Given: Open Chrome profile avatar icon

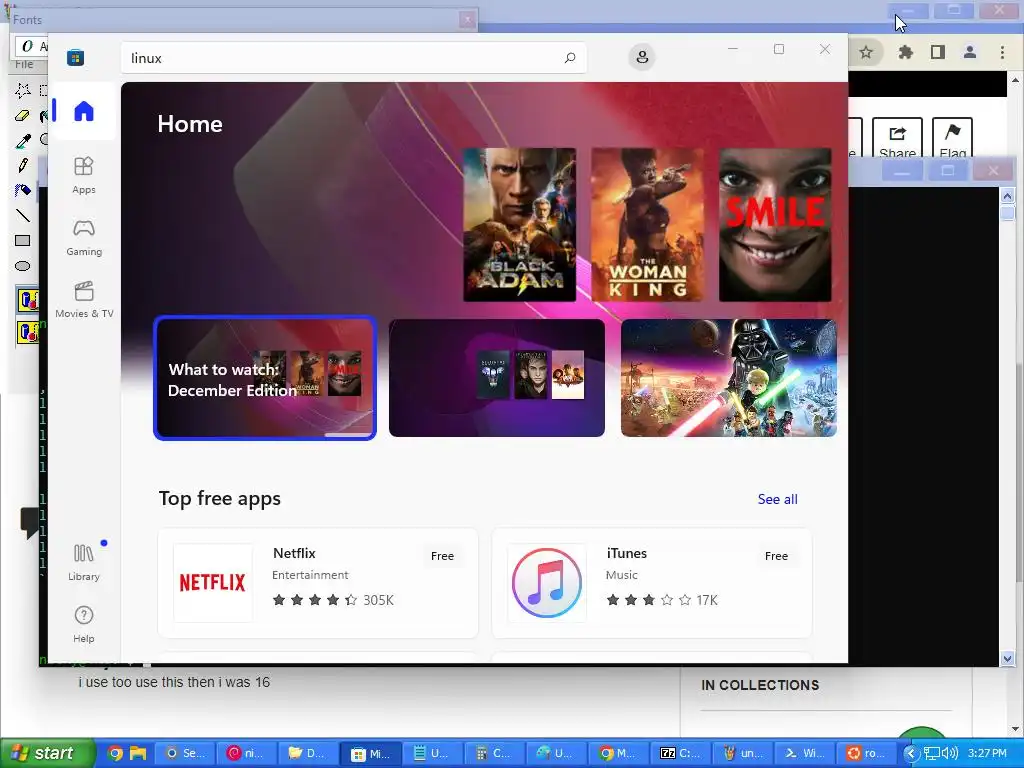Looking at the screenshot, I should pyautogui.click(x=970, y=52).
